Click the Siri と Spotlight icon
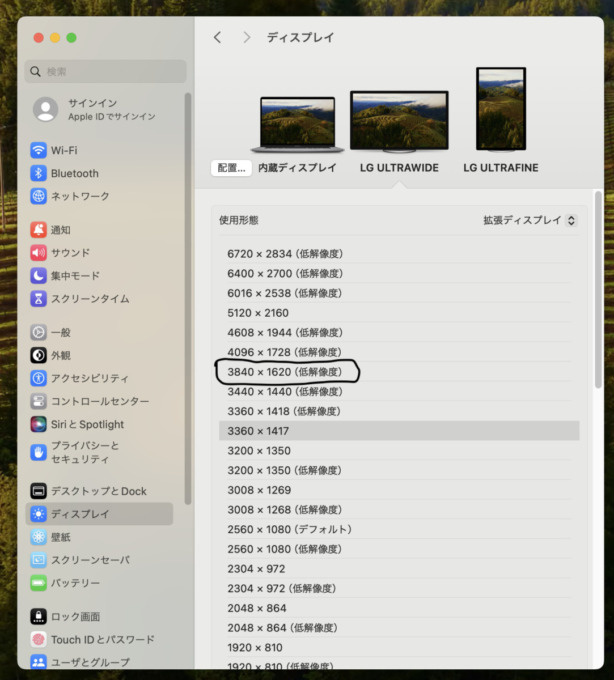 pos(38,424)
